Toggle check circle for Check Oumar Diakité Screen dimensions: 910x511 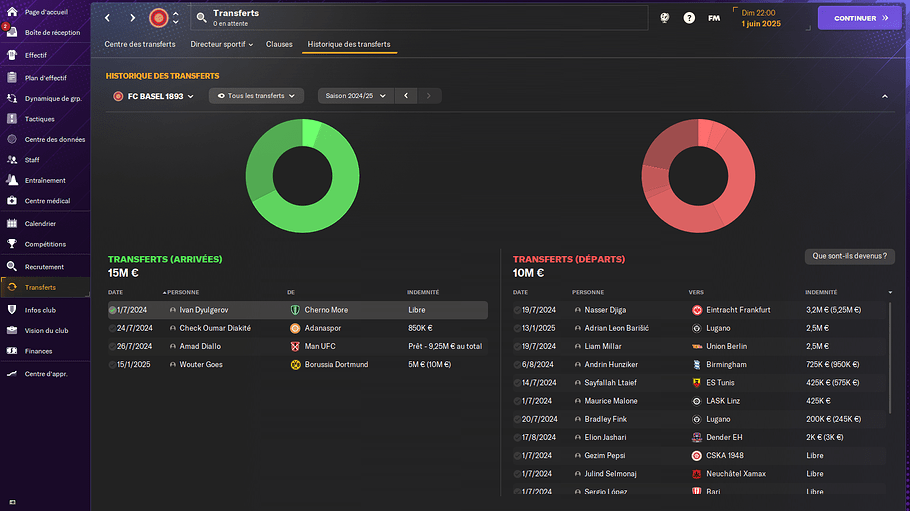tap(113, 328)
